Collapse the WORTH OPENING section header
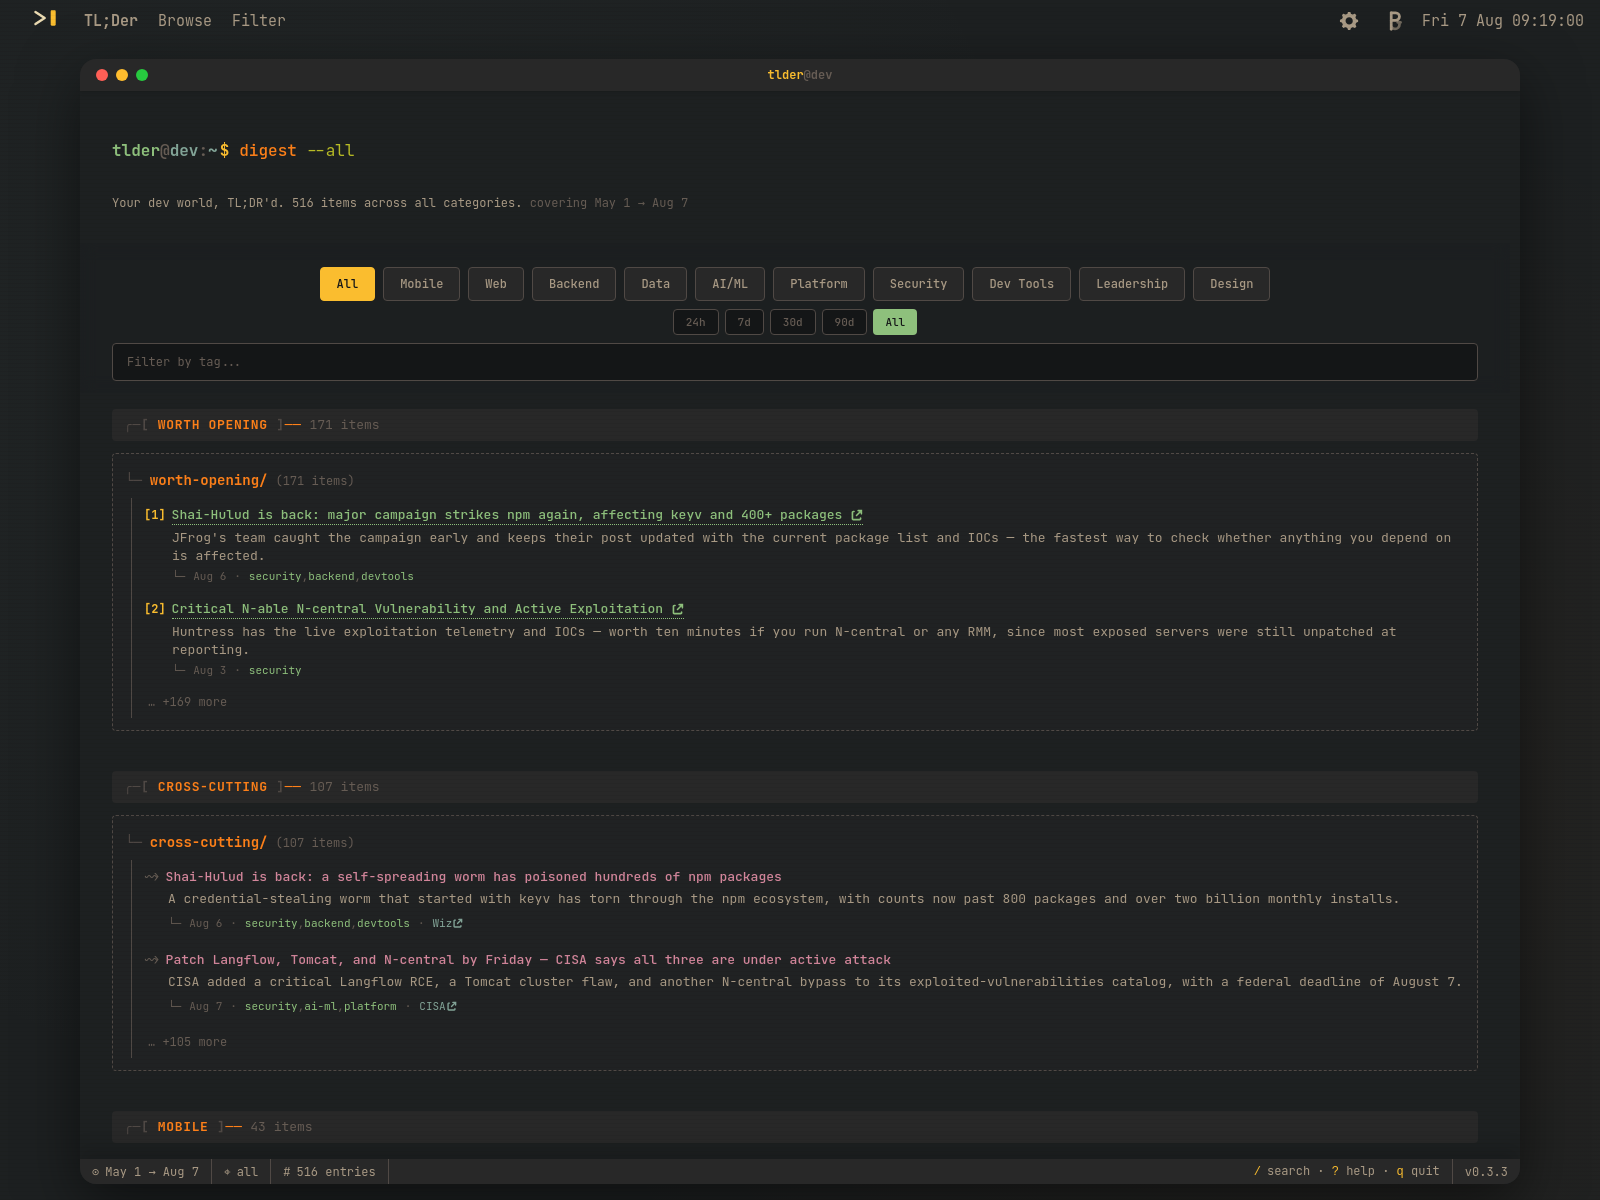The width and height of the screenshot is (1600, 1200). 795,425
